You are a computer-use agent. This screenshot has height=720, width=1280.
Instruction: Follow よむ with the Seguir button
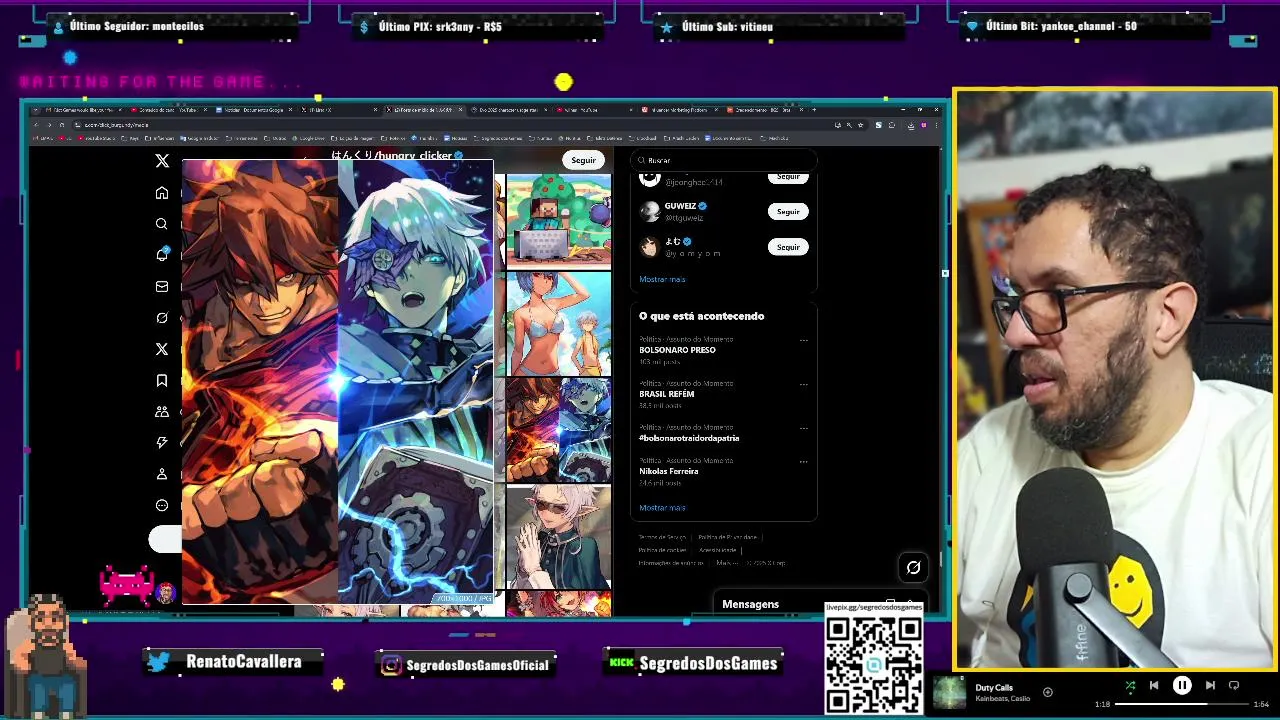tap(788, 247)
